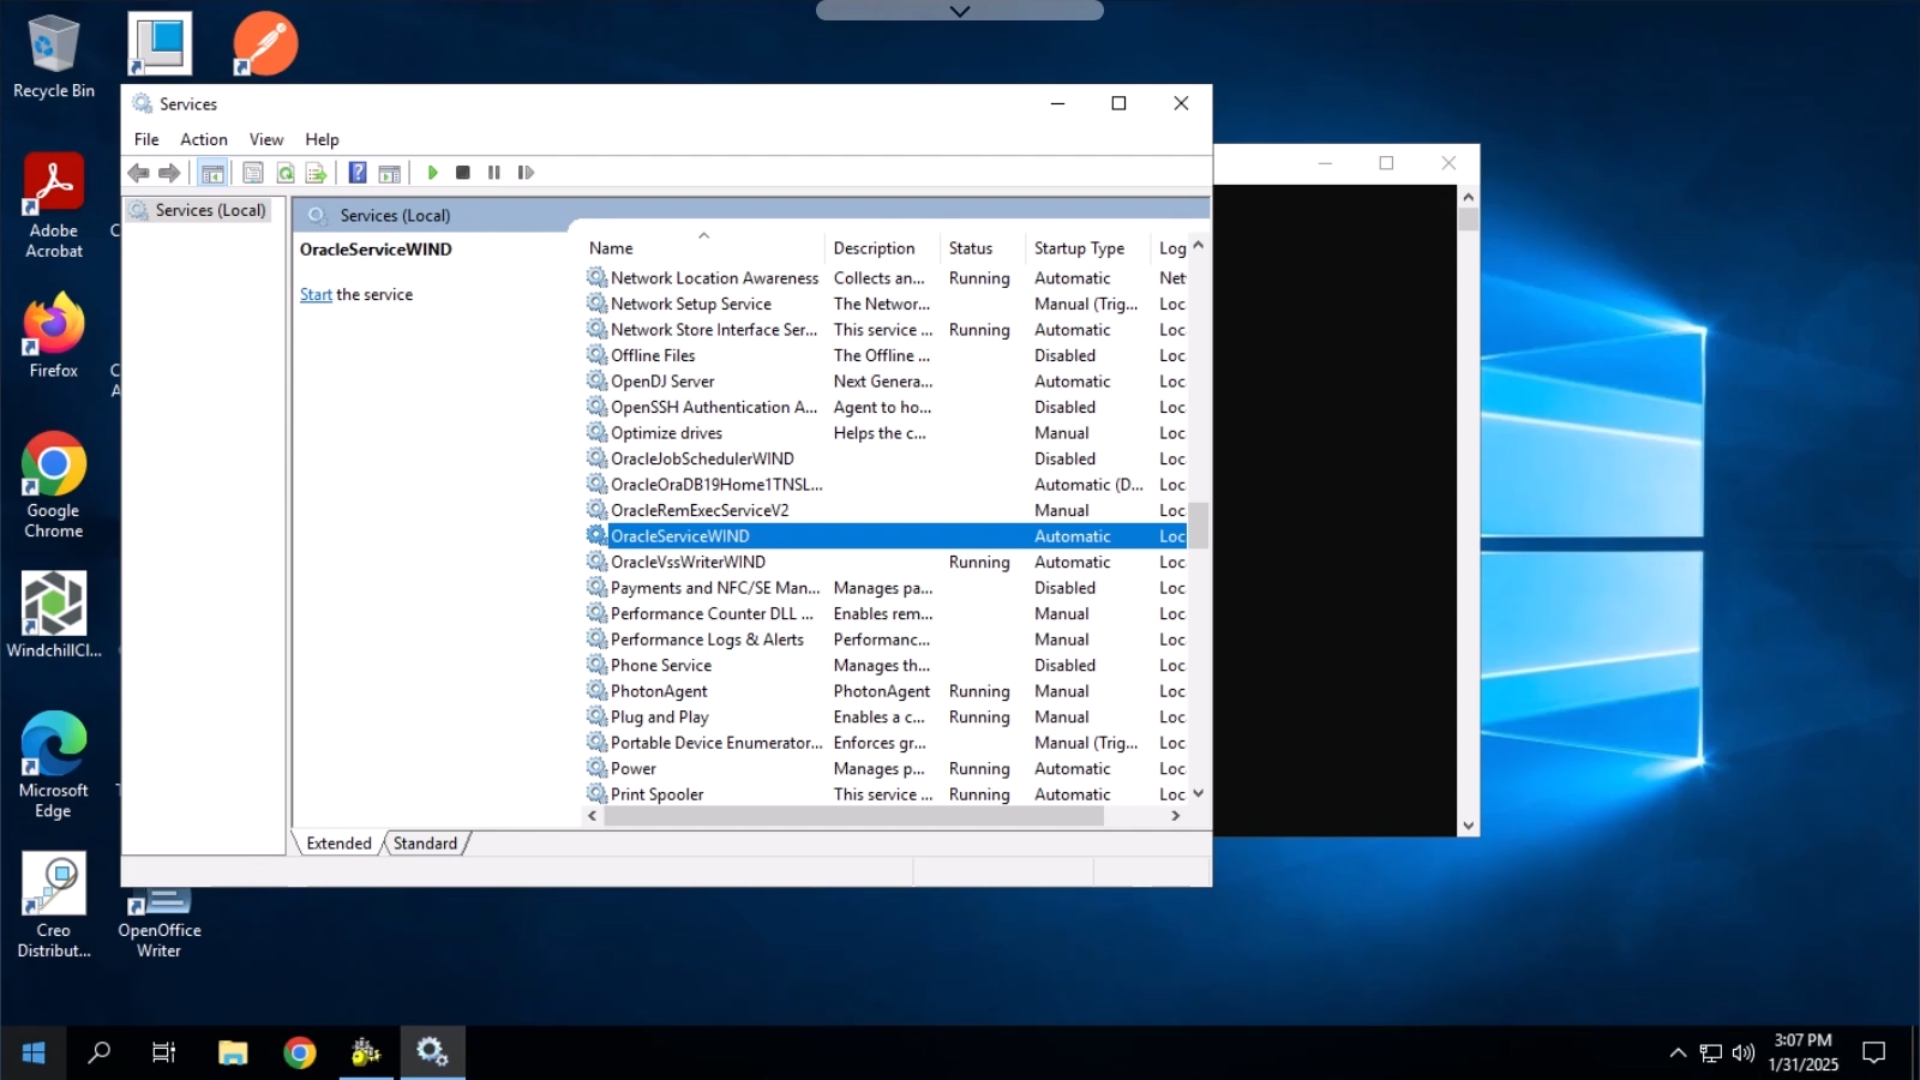Viewport: 1920px width, 1080px height.
Task: Click the Back arrow in Services toolbar
Action: pyautogui.click(x=139, y=173)
